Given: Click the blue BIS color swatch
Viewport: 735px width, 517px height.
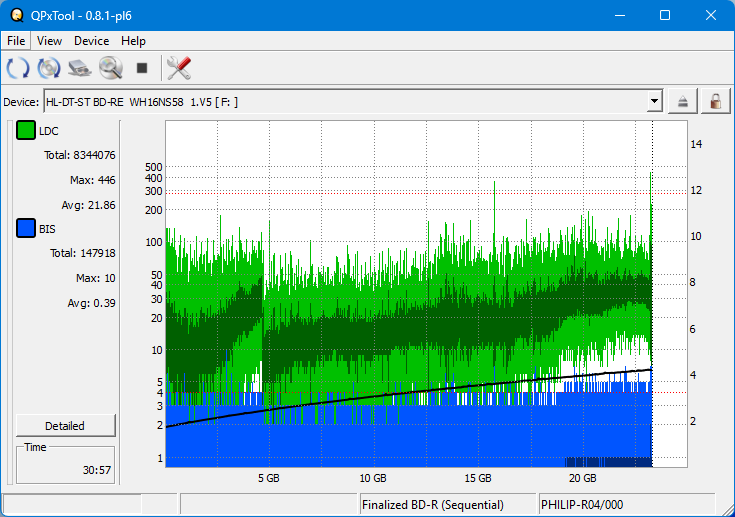Looking at the screenshot, I should point(26,229).
